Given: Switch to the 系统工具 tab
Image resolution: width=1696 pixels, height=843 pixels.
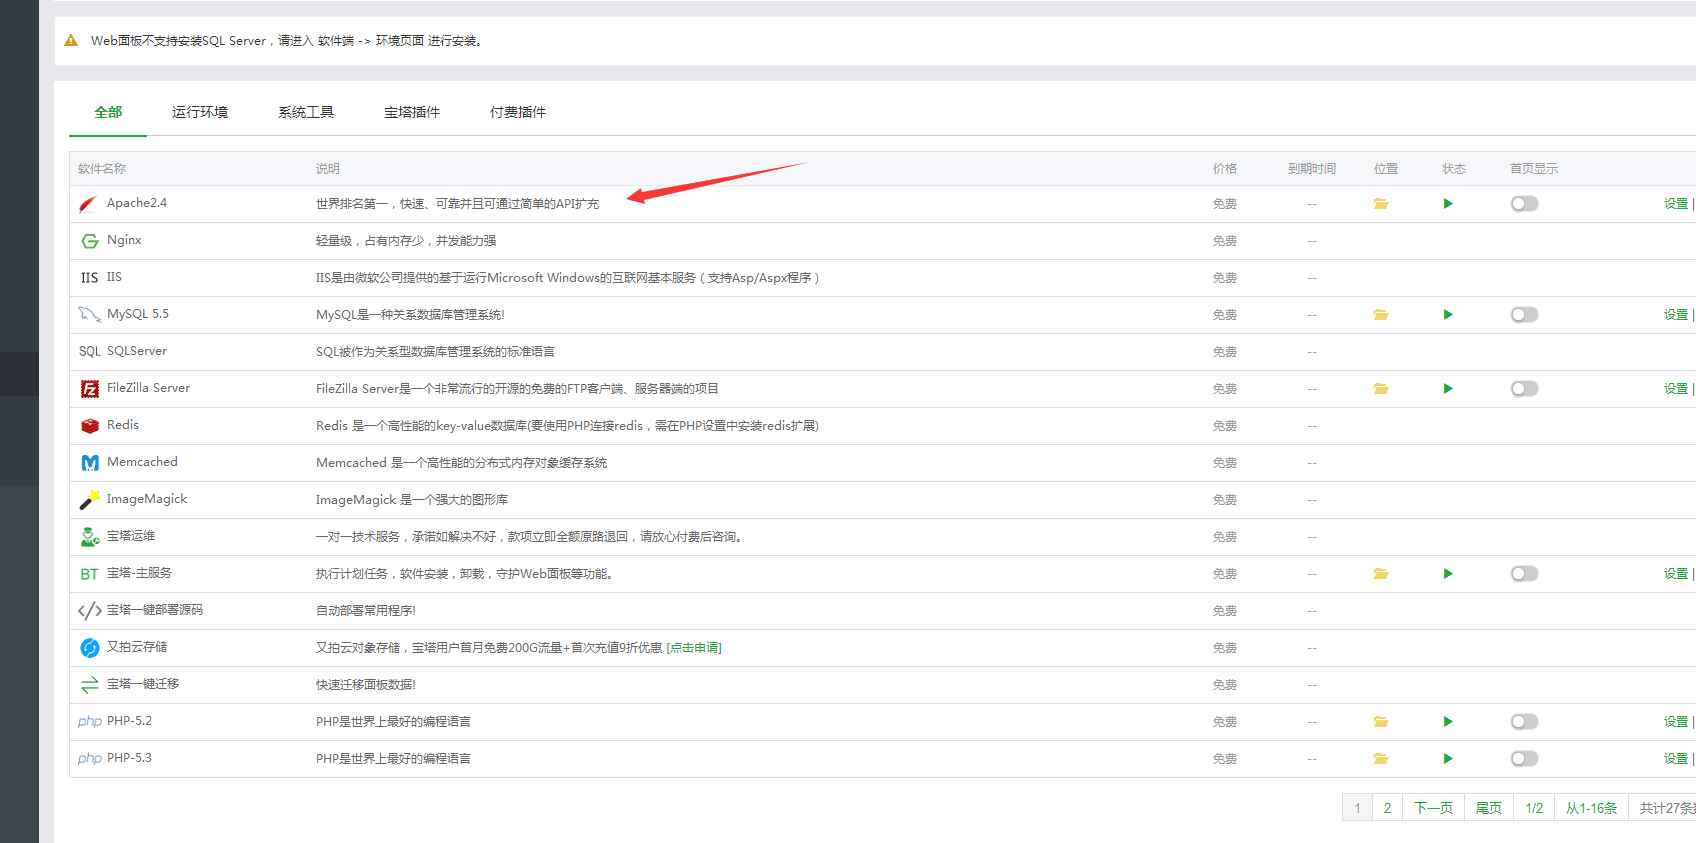Looking at the screenshot, I should pyautogui.click(x=306, y=112).
